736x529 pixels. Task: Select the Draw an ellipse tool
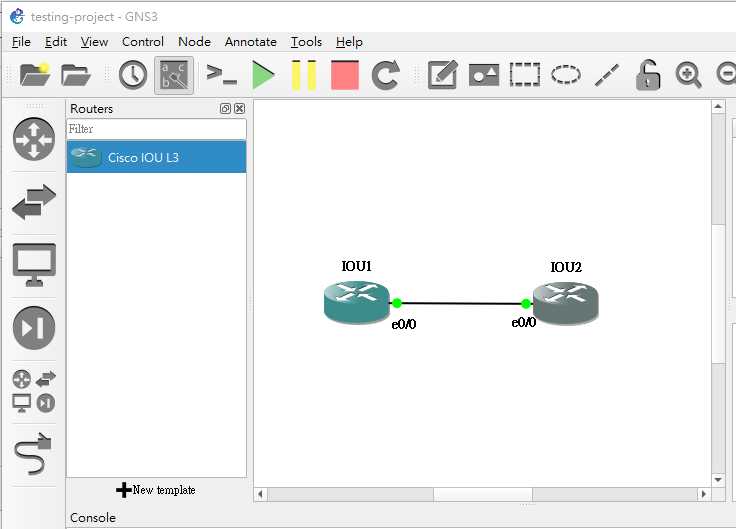tap(566, 75)
